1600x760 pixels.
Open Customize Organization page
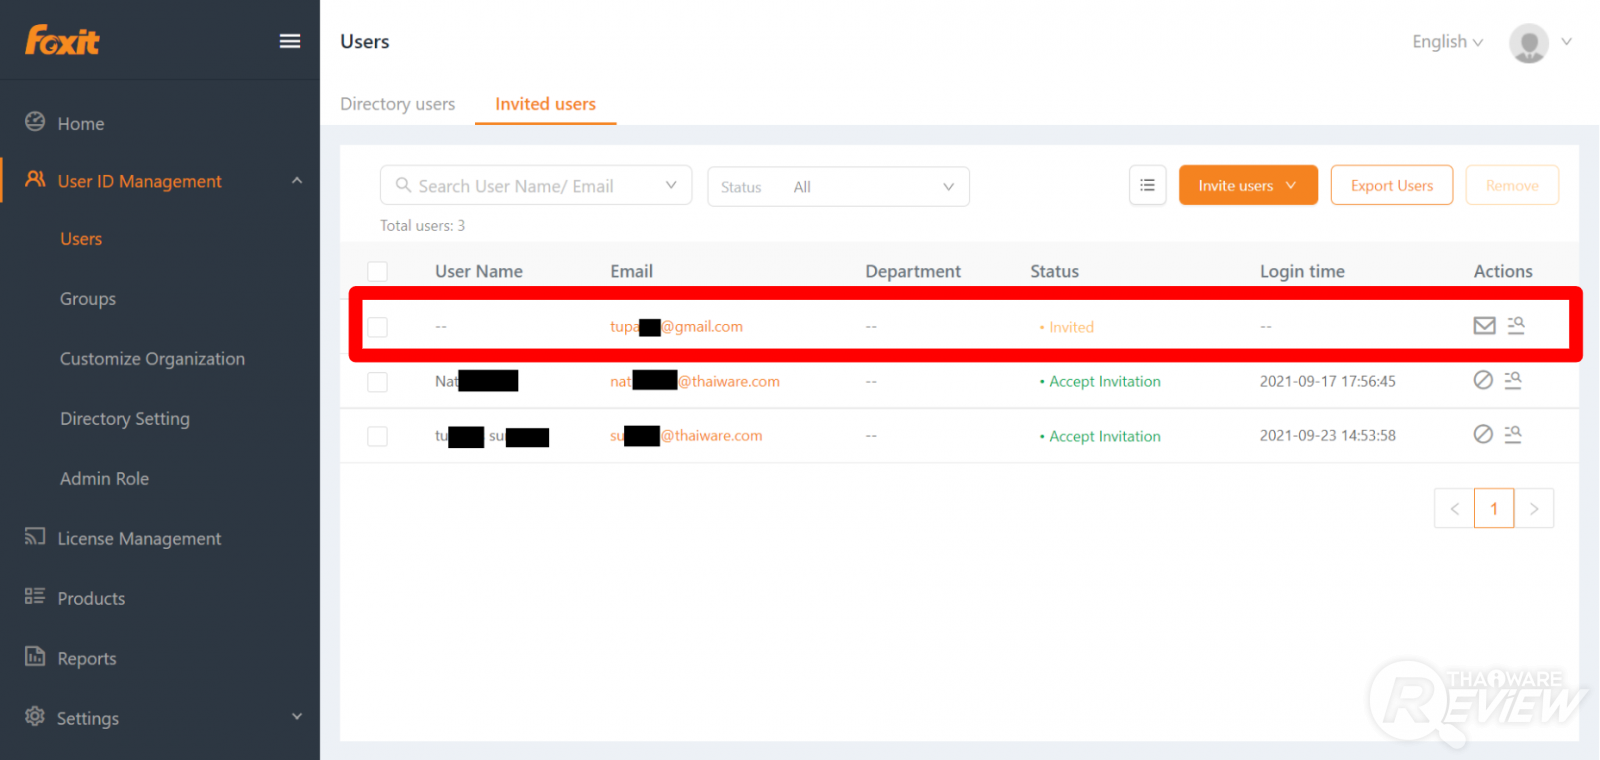pyautogui.click(x=152, y=359)
